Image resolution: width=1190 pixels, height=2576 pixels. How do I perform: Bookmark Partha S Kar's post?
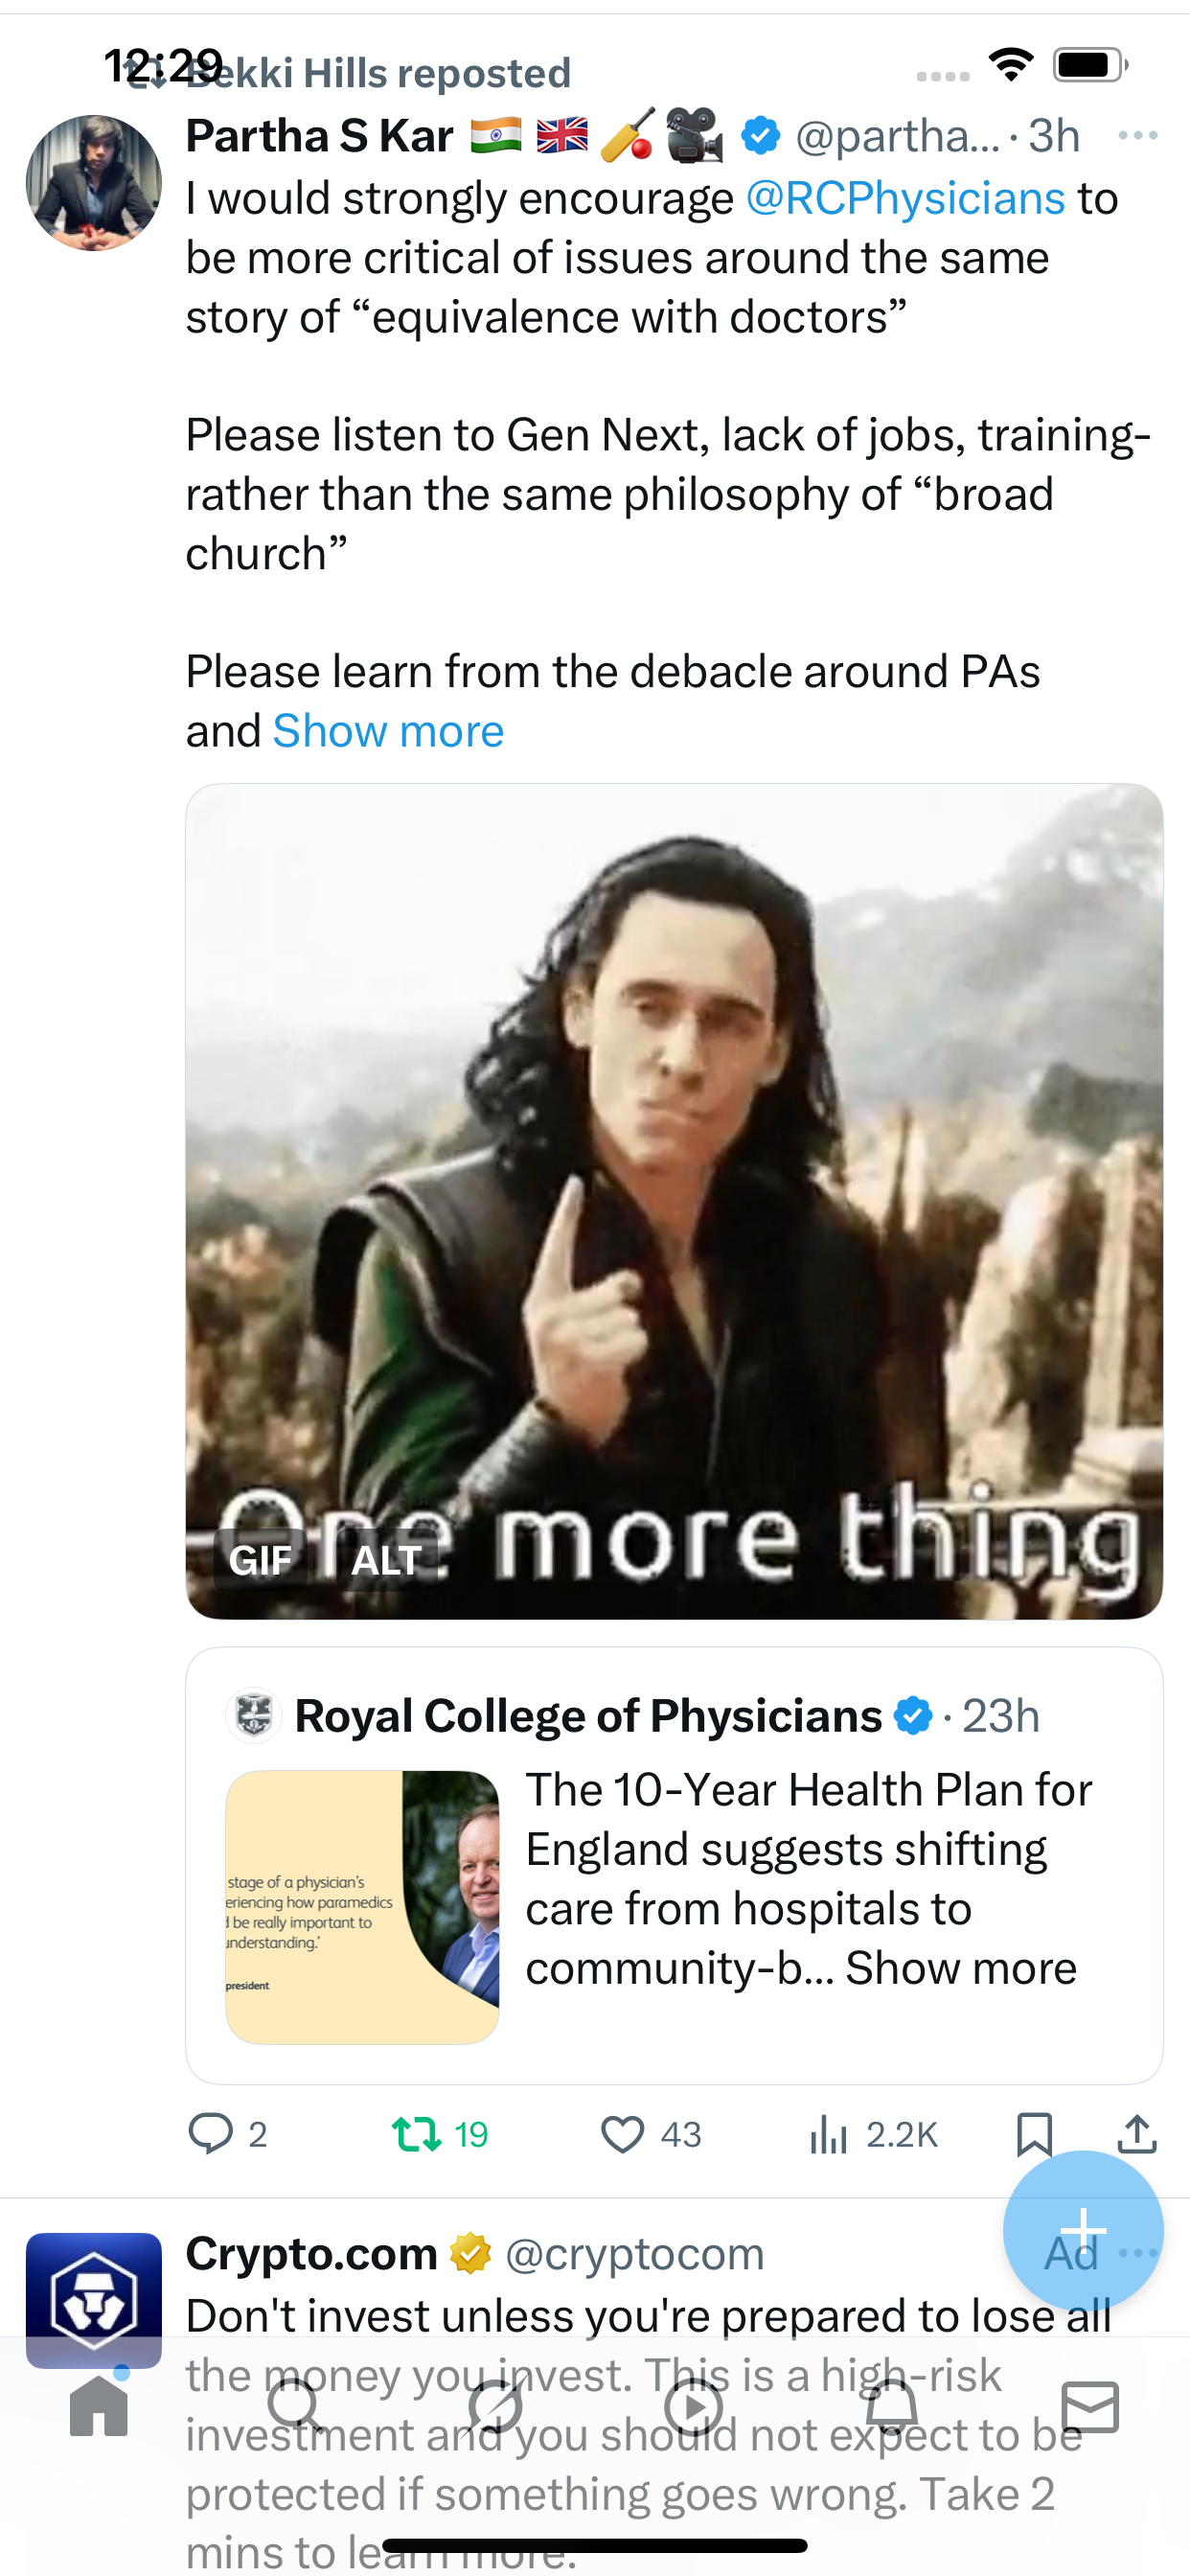point(1033,2134)
